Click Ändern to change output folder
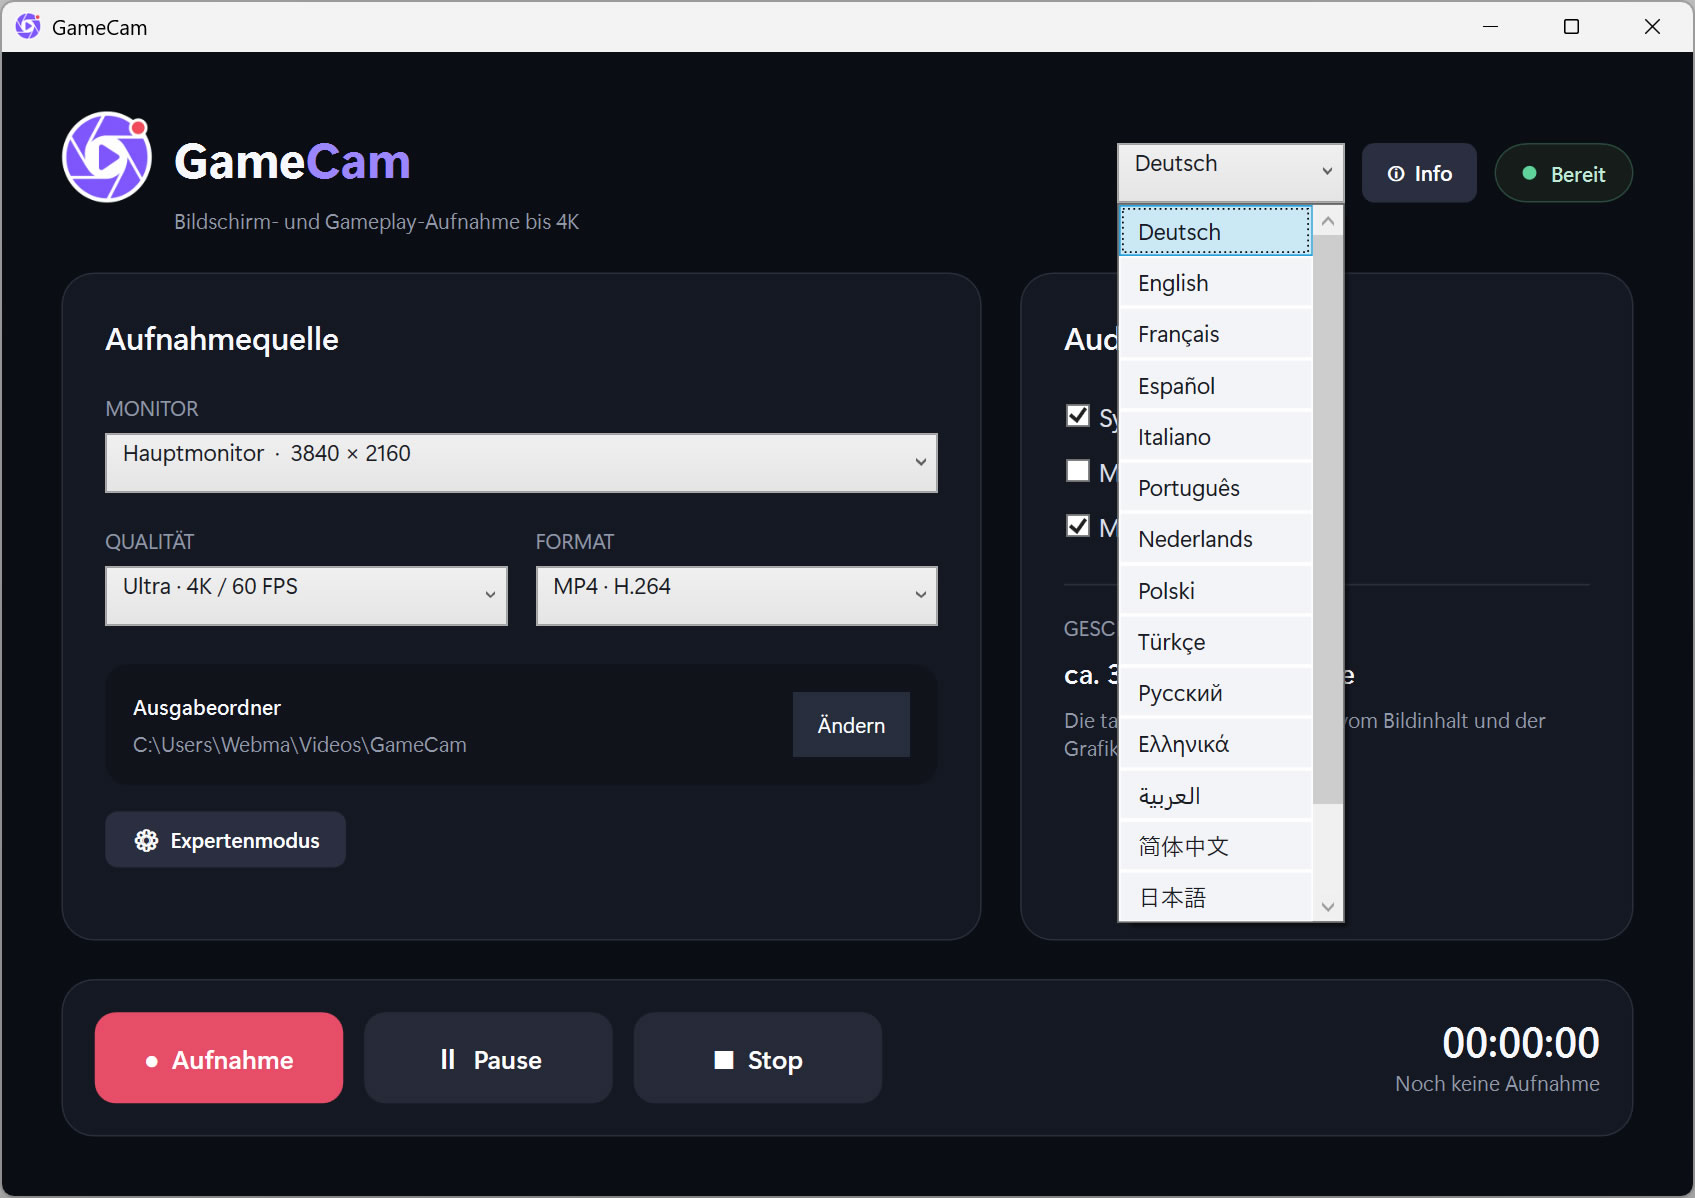Screen dimensions: 1695x1198 pyautogui.click(x=851, y=725)
